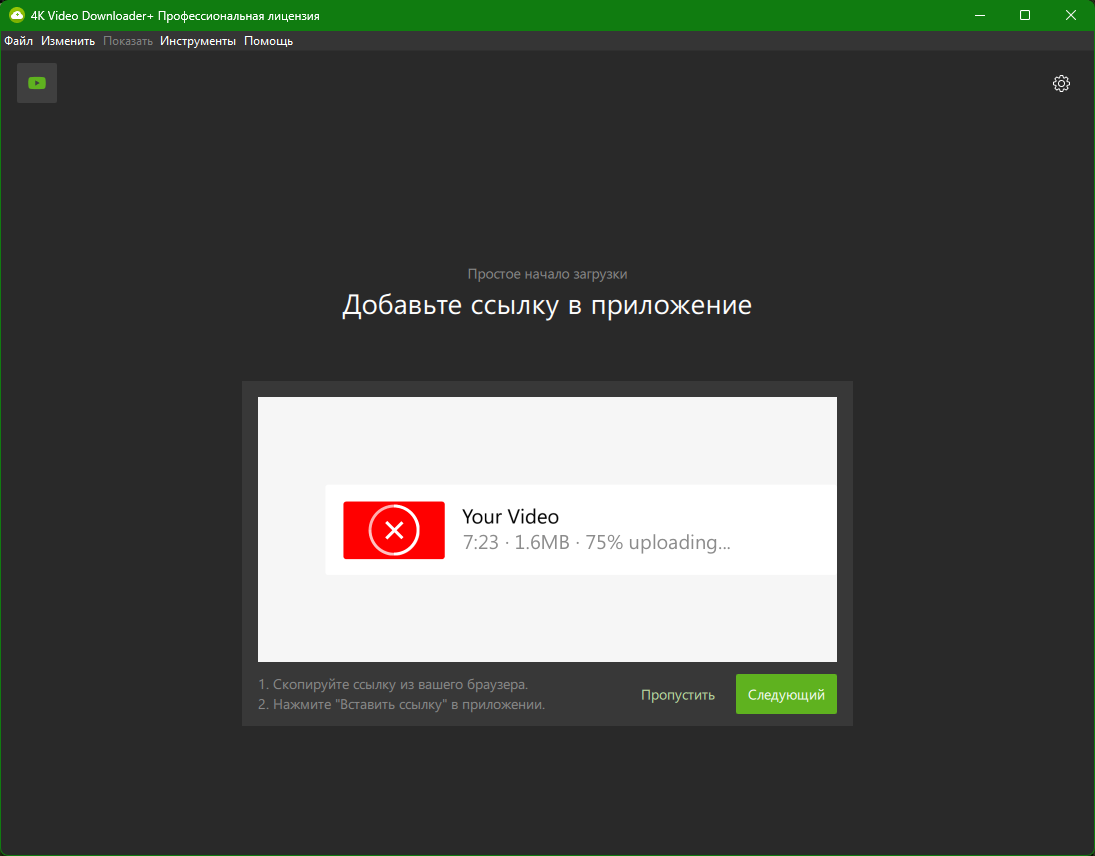Click the "75% uploading..." status line
The image size is (1095, 856).
coord(596,543)
